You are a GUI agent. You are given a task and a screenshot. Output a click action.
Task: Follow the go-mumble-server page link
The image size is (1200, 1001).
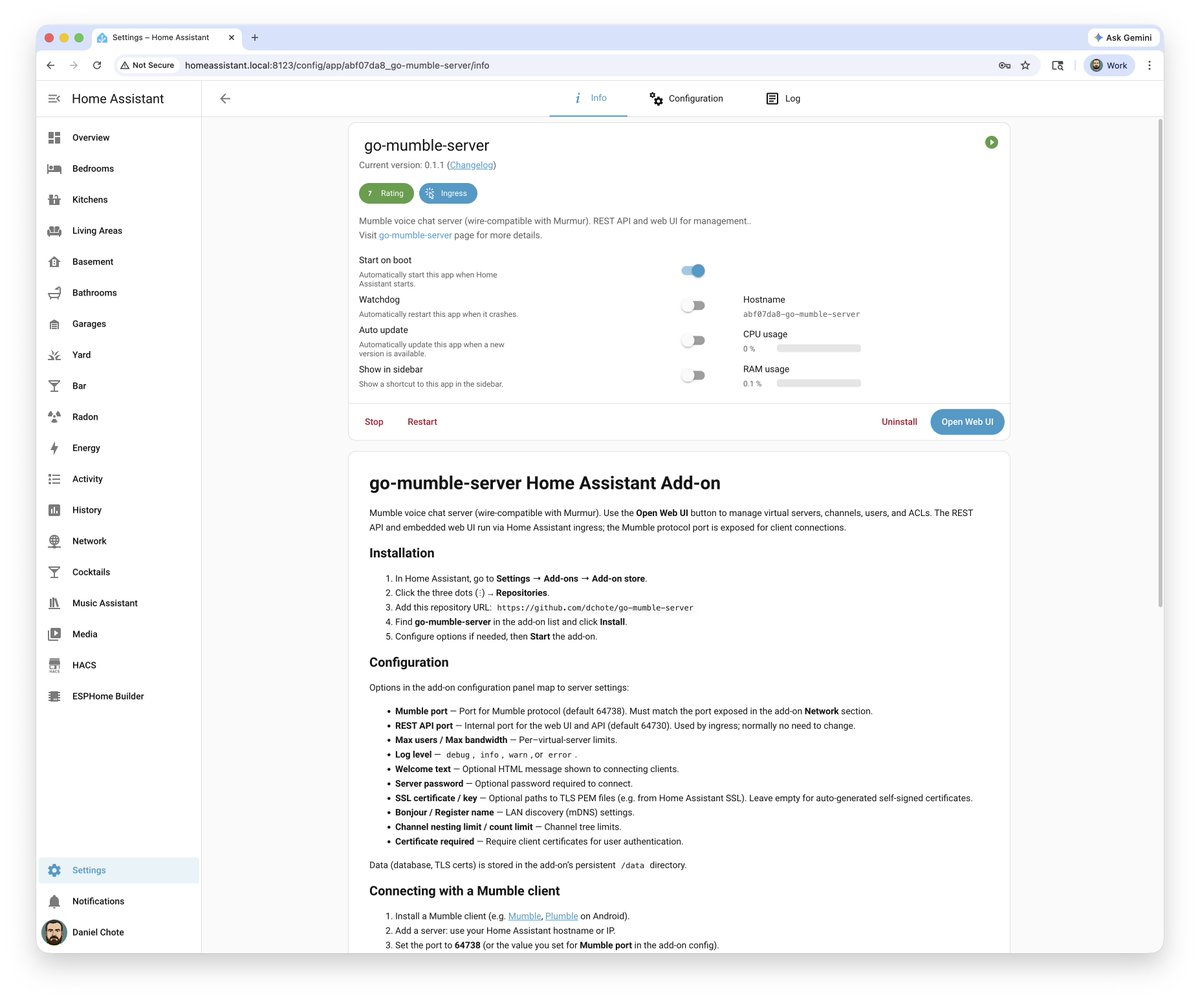[x=415, y=235]
